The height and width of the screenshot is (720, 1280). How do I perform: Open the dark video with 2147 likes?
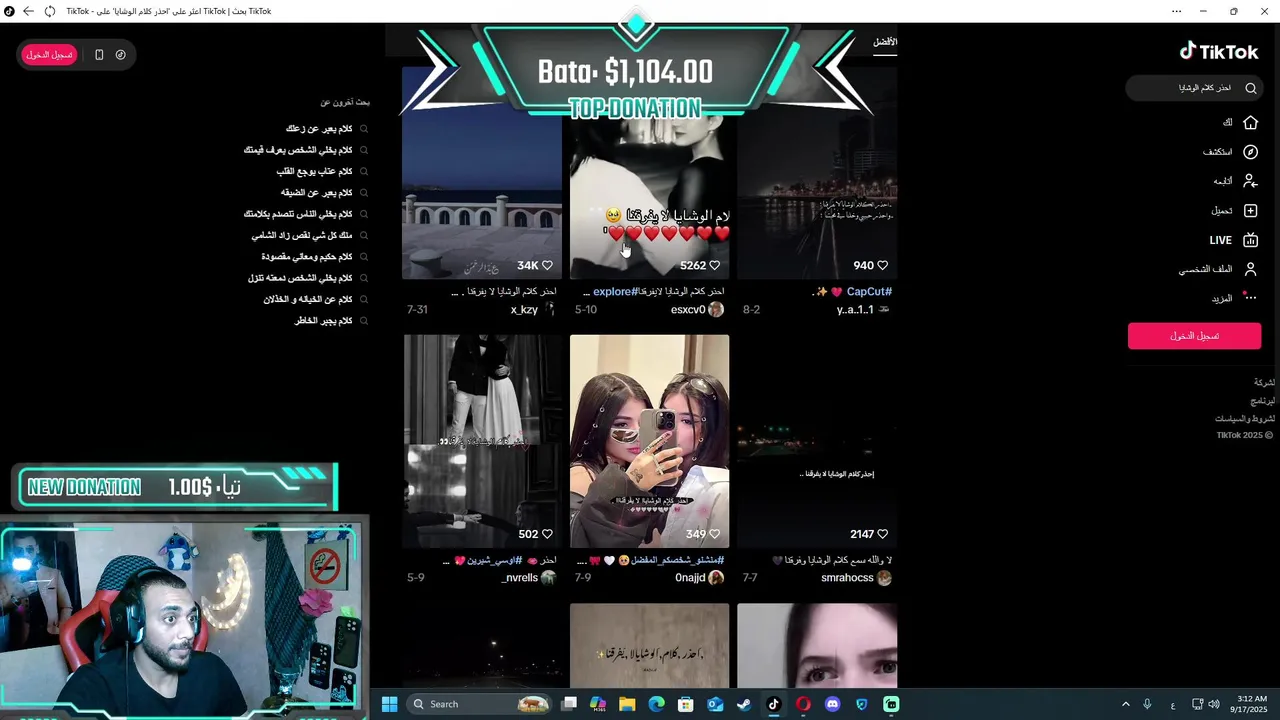tap(817, 441)
